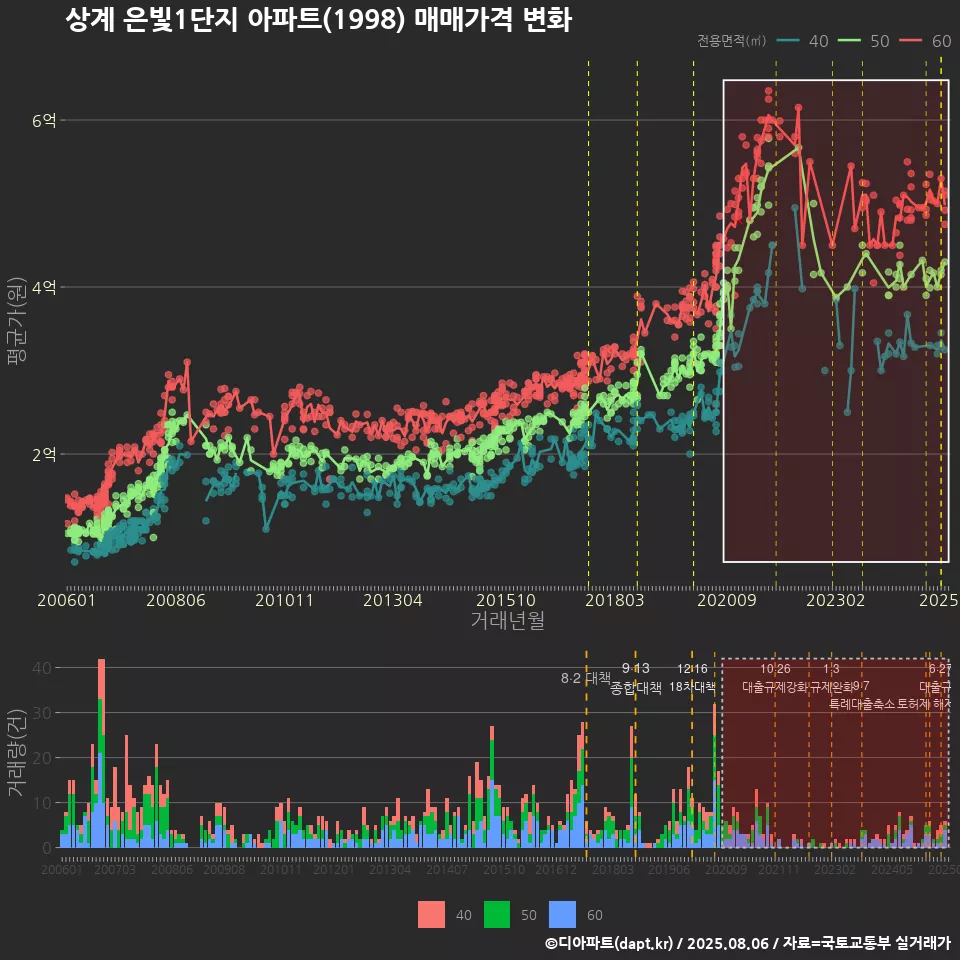Click the '200601' label on the price chart axis
The width and height of the screenshot is (960, 960).
[66, 600]
